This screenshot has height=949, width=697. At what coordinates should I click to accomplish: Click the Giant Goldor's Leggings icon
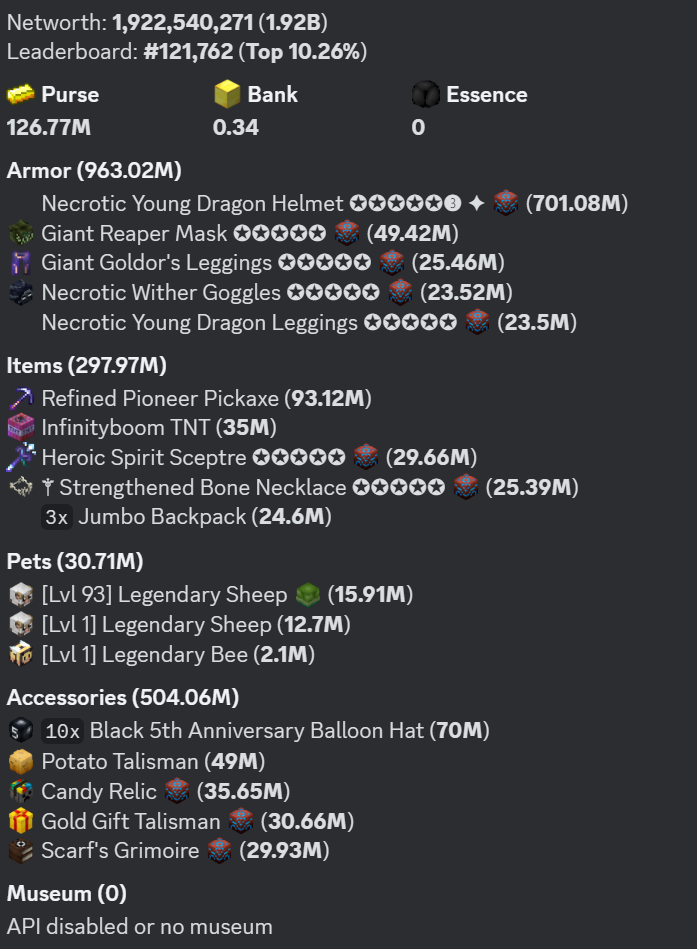coord(21,263)
